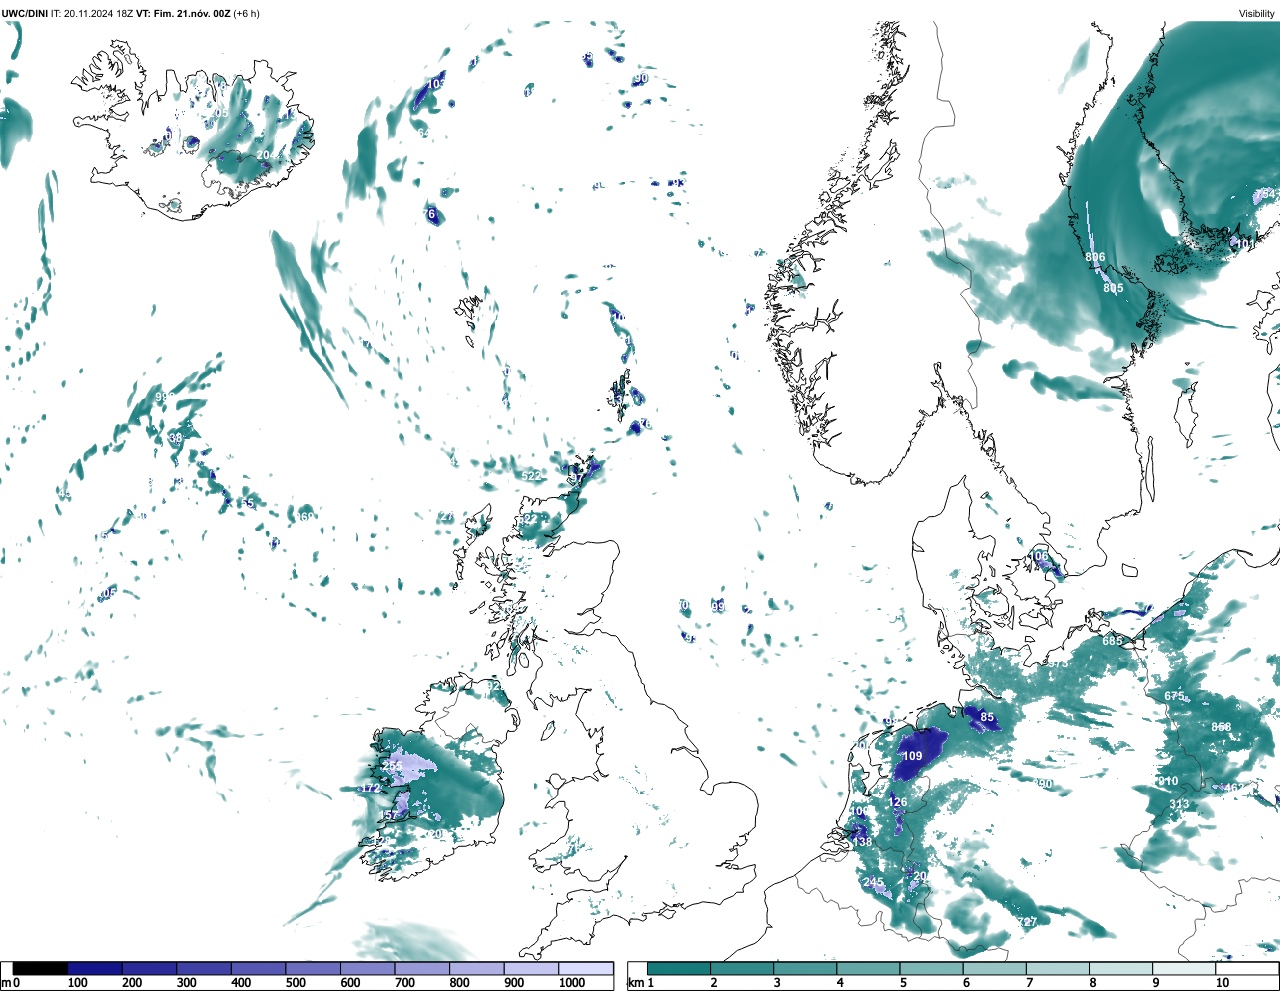The height and width of the screenshot is (991, 1280).
Task: Click the '126' visibility value on the map
Action: click(898, 802)
